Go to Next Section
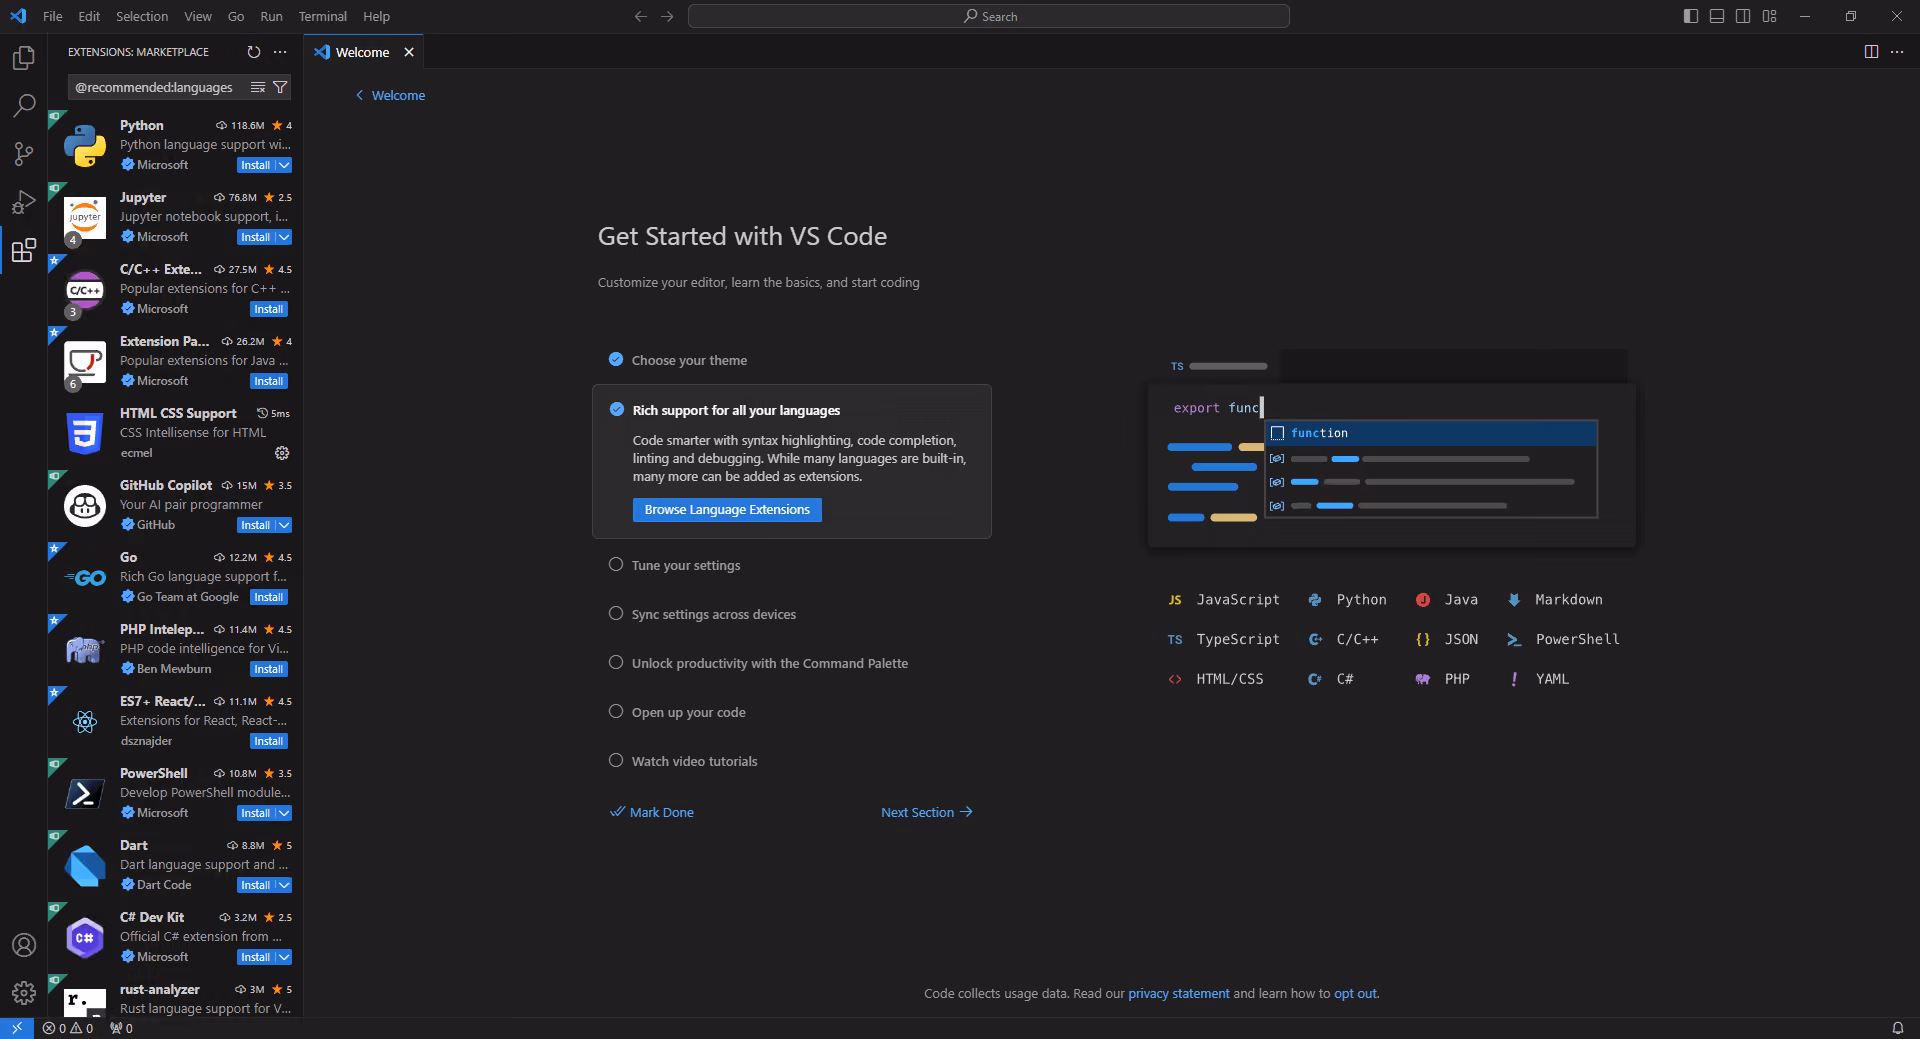This screenshot has height=1039, width=1920. pyautogui.click(x=926, y=812)
